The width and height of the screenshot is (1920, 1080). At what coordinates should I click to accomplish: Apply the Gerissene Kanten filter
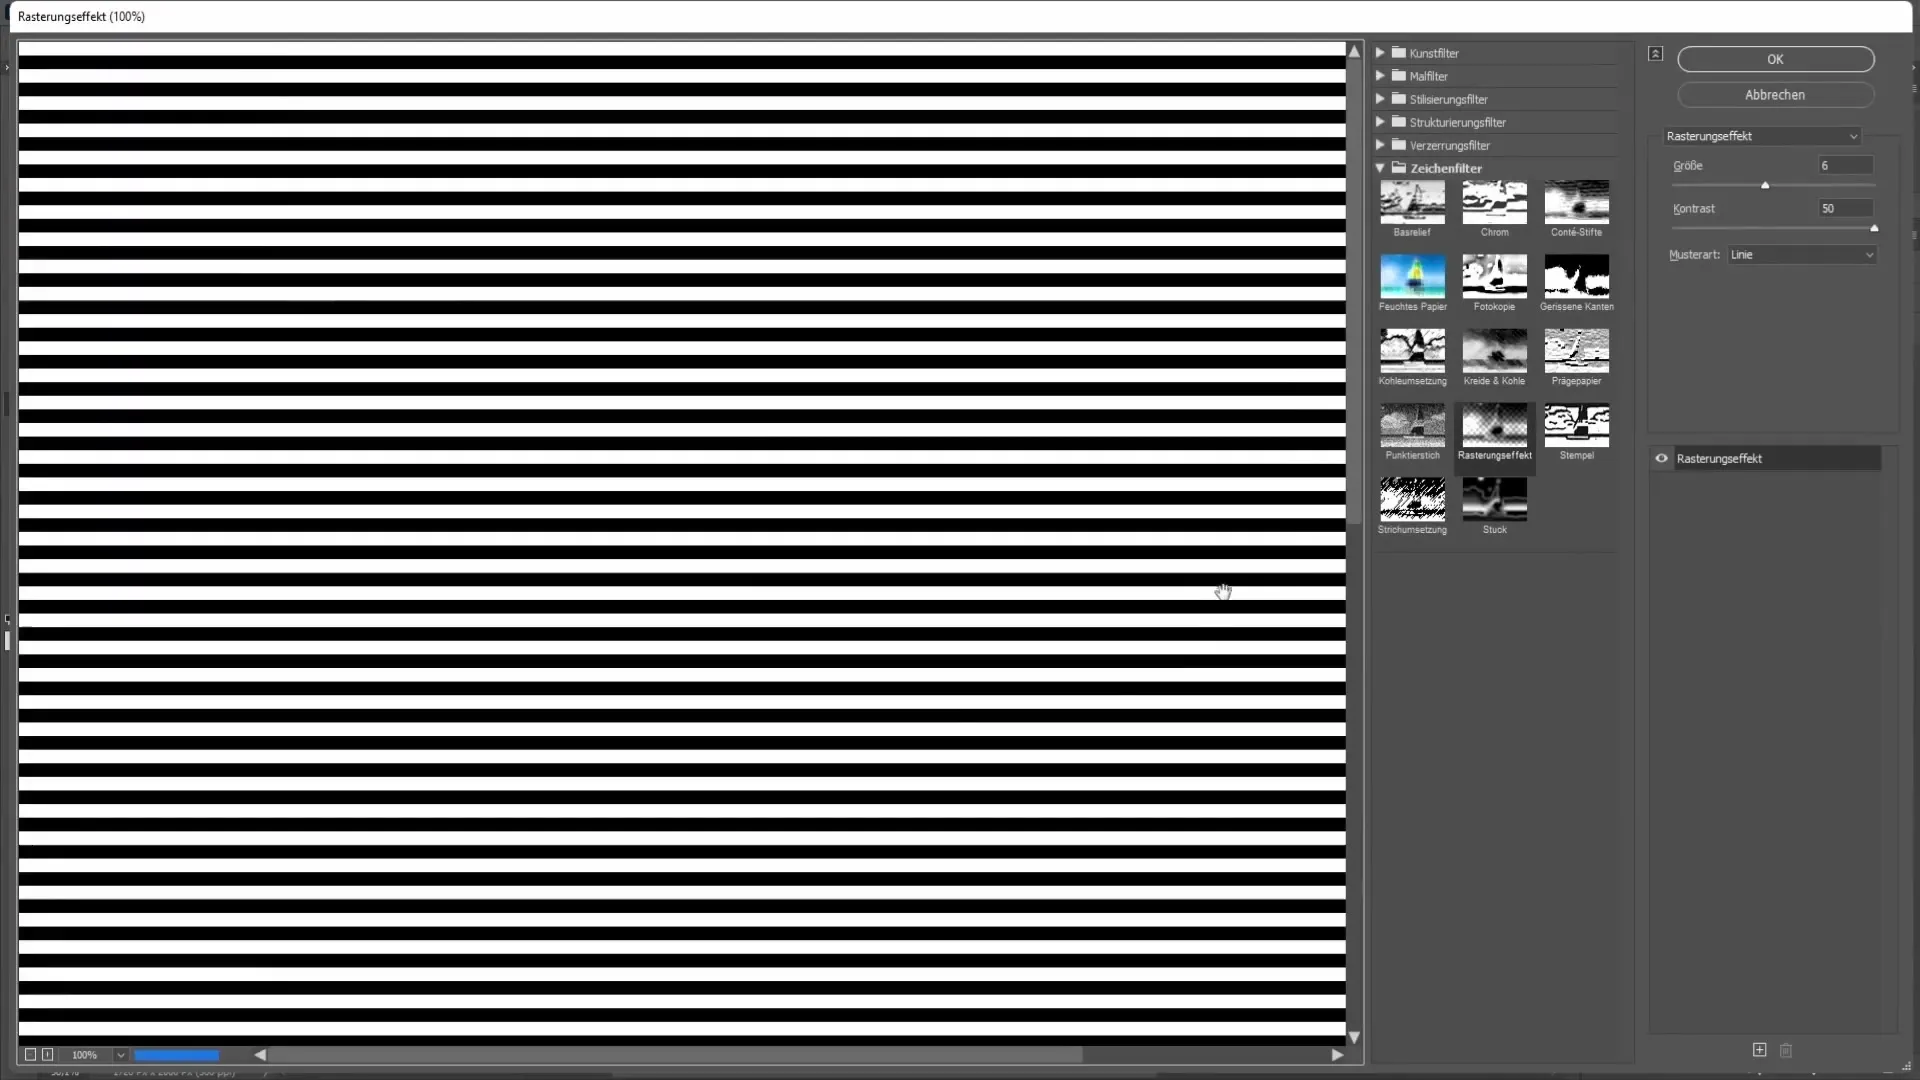[1576, 277]
